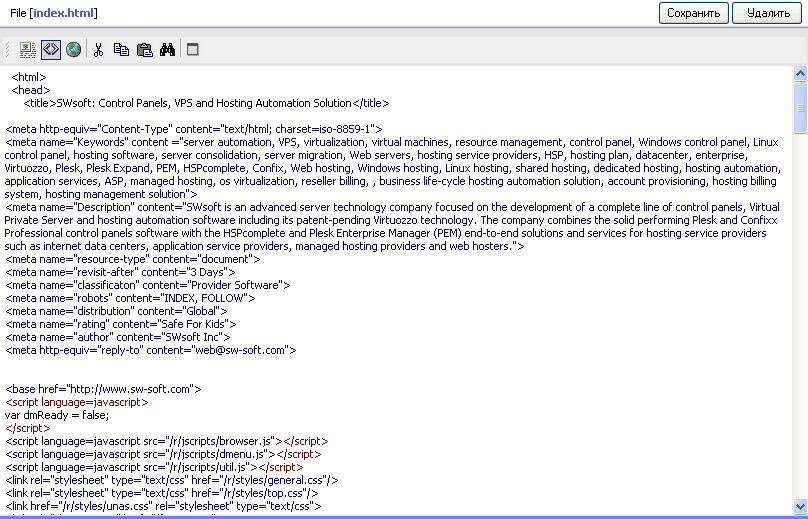Click the toolbar grip handle
This screenshot has height=519, width=808.
(8, 49)
